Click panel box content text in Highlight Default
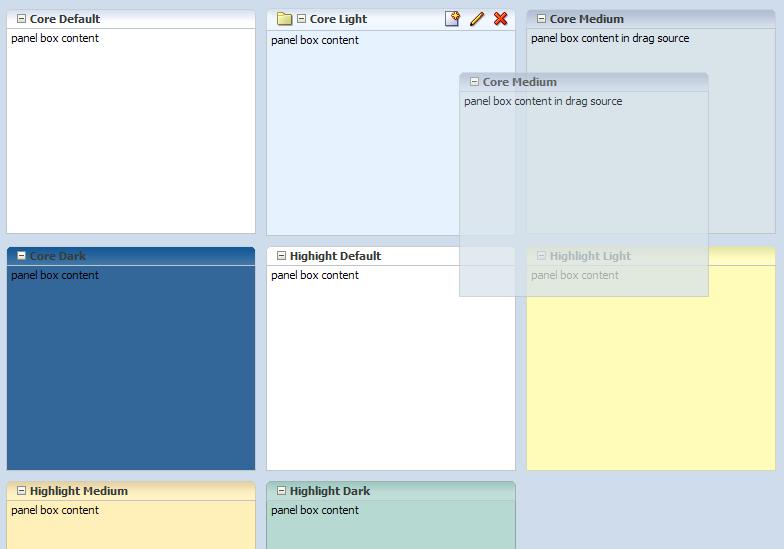 point(315,275)
